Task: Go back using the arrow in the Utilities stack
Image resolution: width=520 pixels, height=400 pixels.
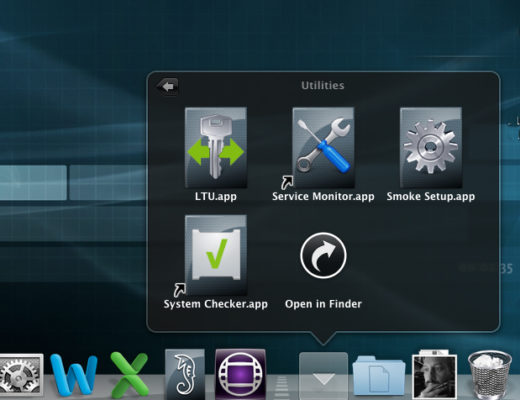Action: 168,87
